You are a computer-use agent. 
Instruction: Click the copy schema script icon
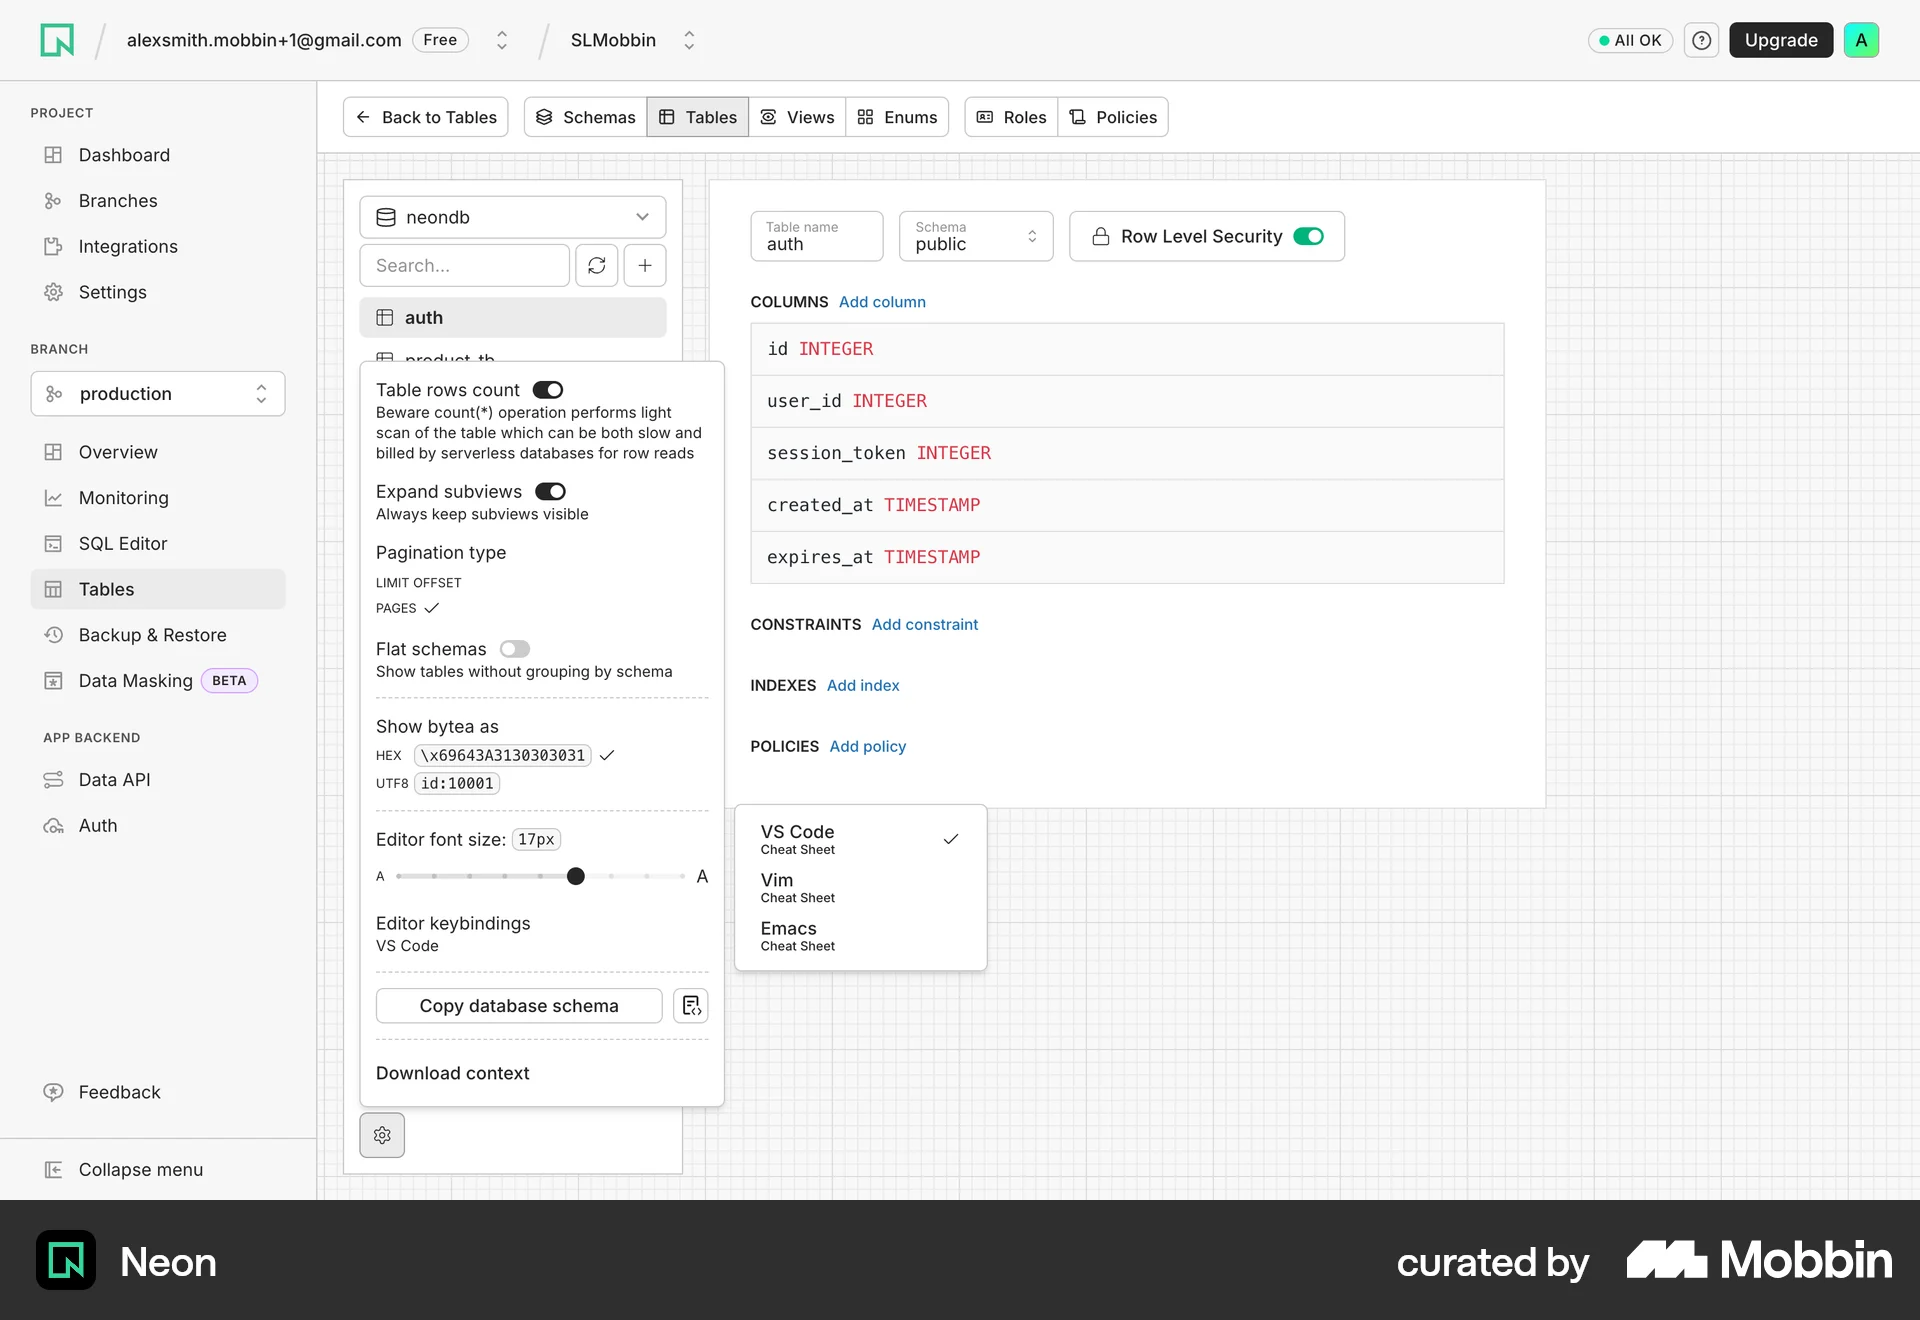(x=691, y=1006)
